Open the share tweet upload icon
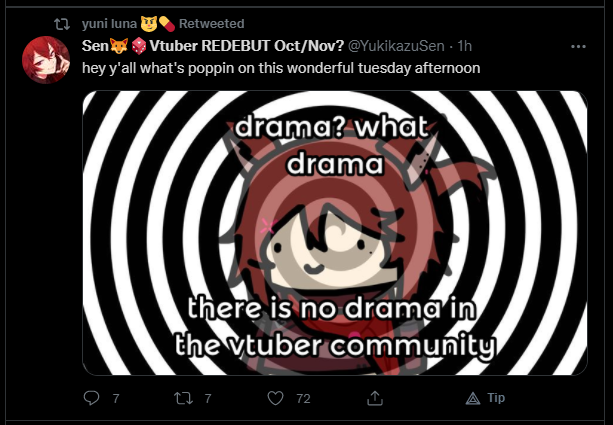The width and height of the screenshot is (613, 425). 375,398
